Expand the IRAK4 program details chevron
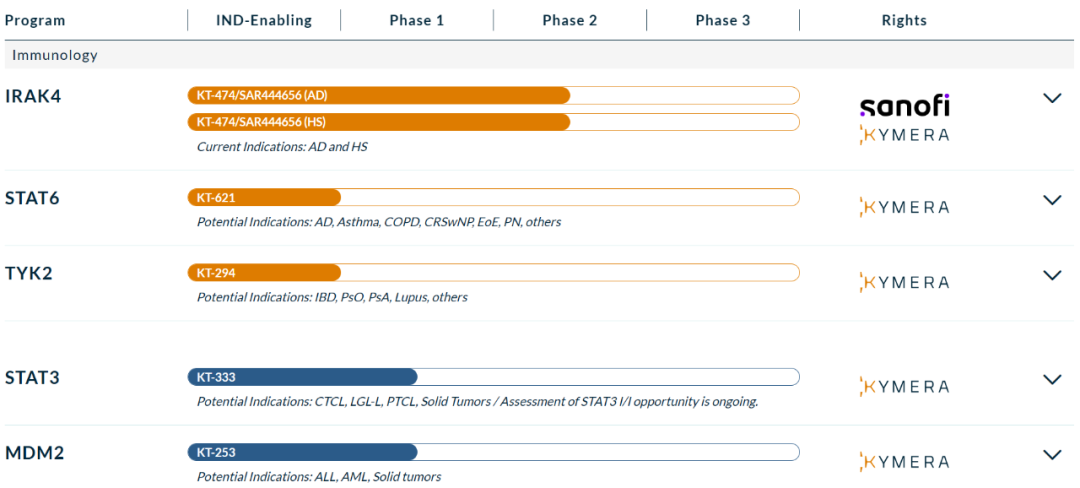1080x488 pixels. 1051,98
